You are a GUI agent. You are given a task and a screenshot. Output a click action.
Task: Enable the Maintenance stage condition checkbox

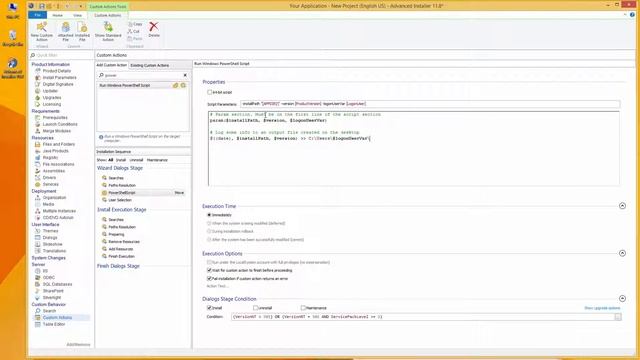(303, 308)
